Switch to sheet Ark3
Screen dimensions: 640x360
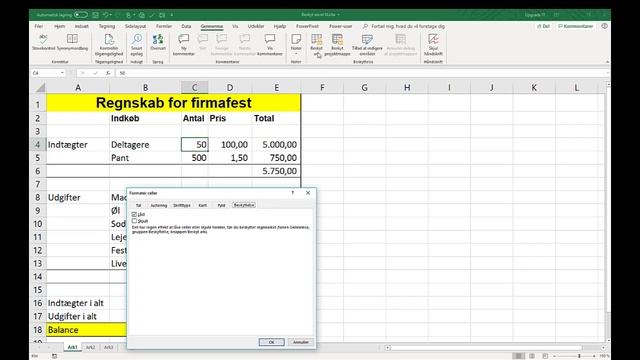coord(108,347)
